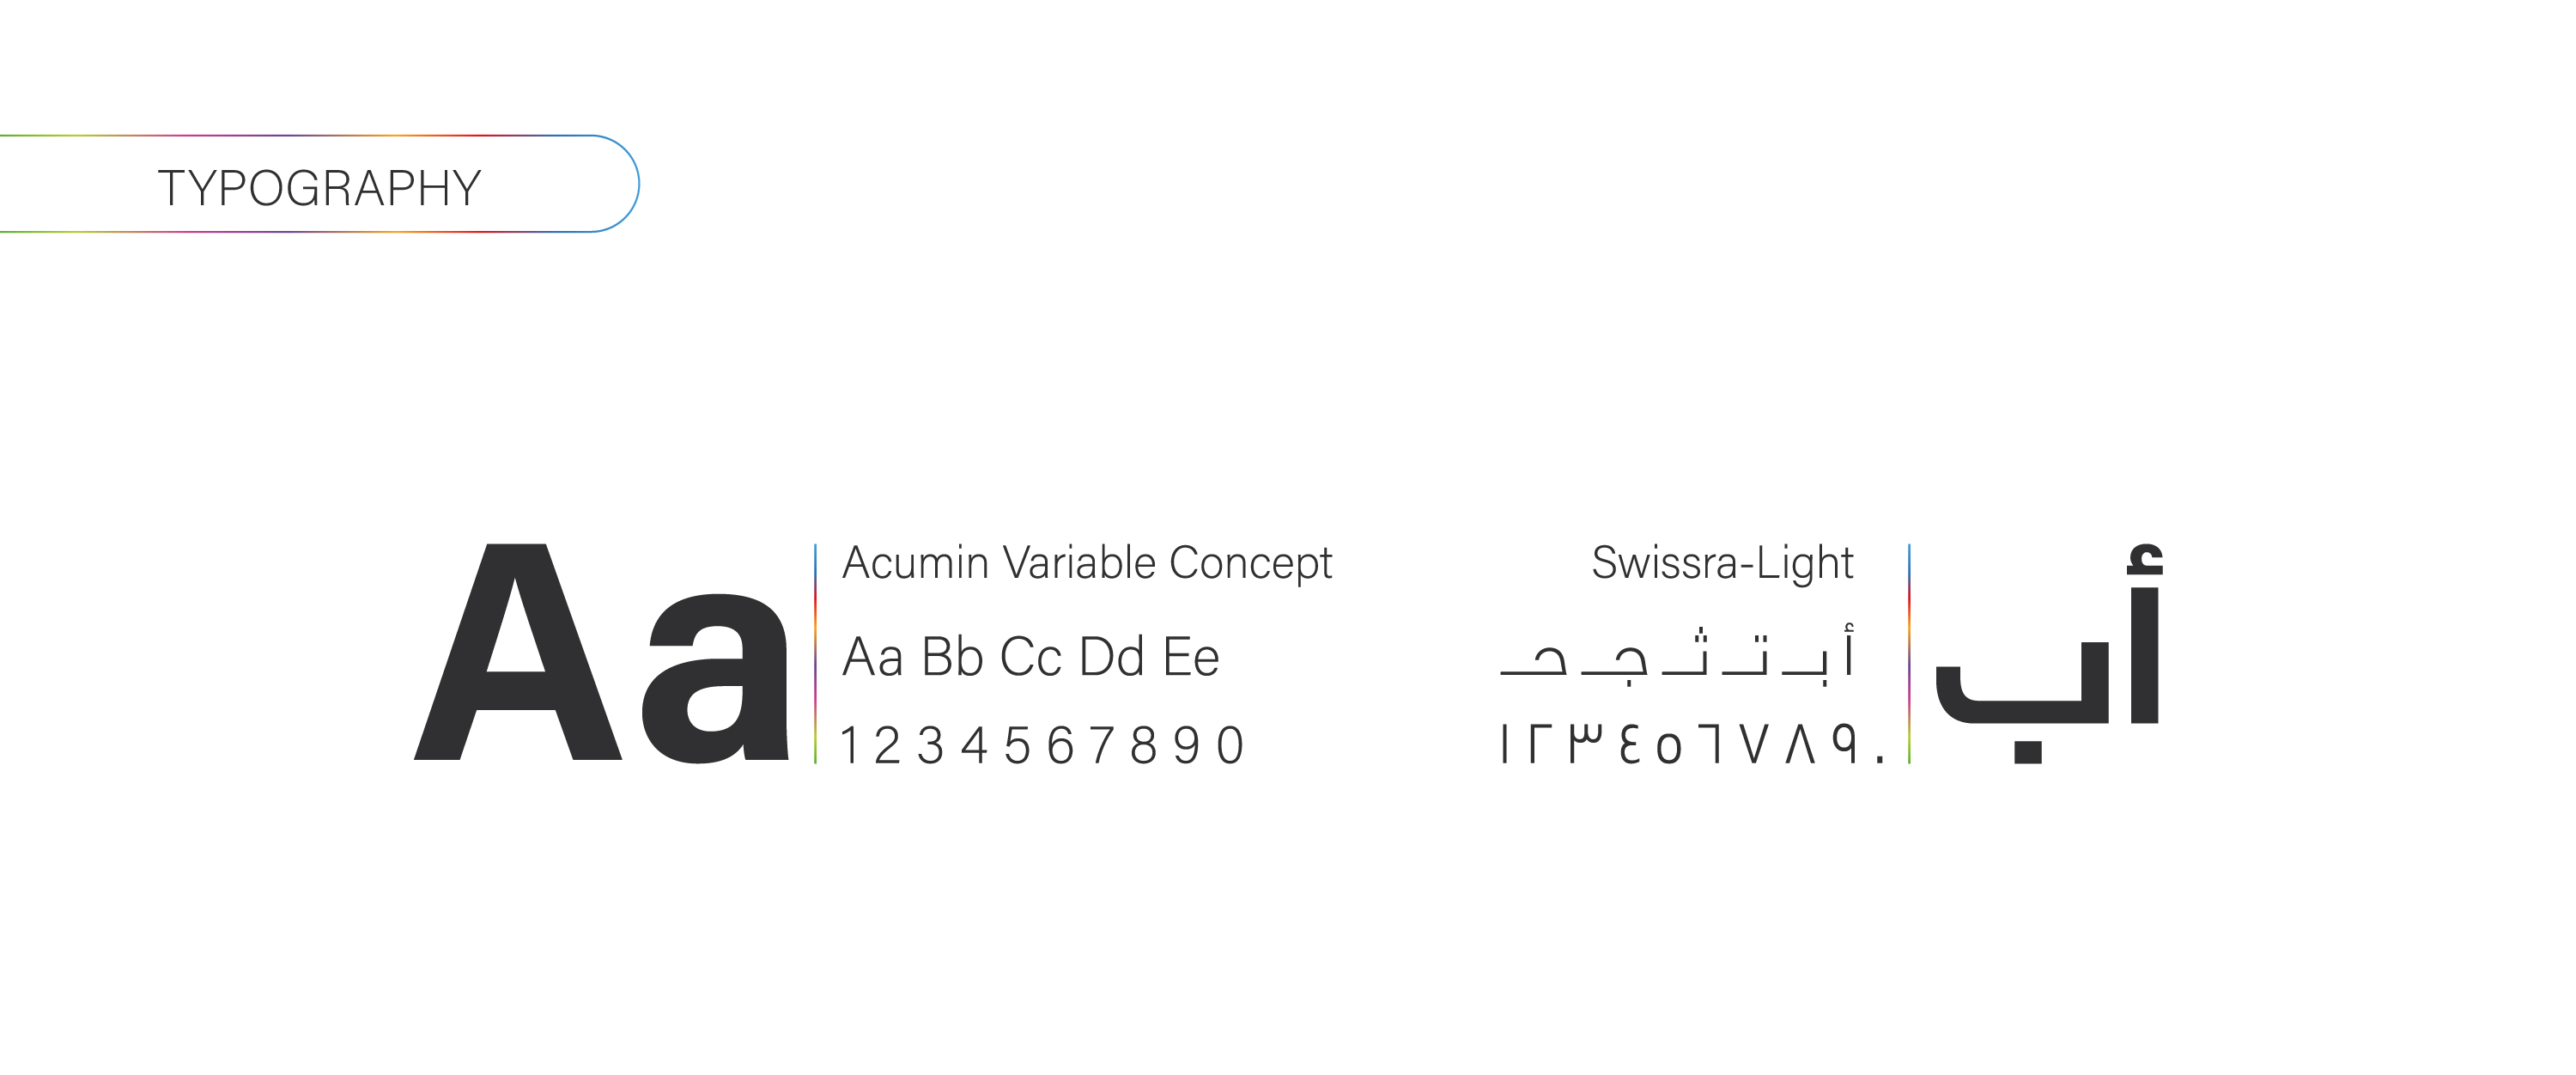Click the 'Dd' sample letter pair
Image resolution: width=2576 pixels, height=1075 pixels.
click(x=1111, y=658)
